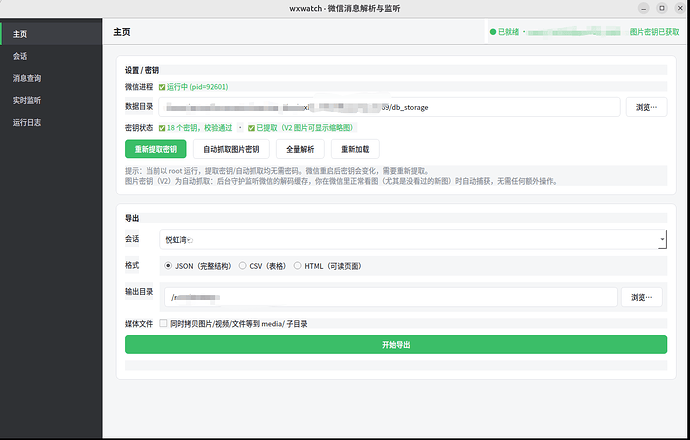Viewport: 690px width, 440px height.
Task: Click the green 已就绪 status indicator
Action: coord(504,32)
